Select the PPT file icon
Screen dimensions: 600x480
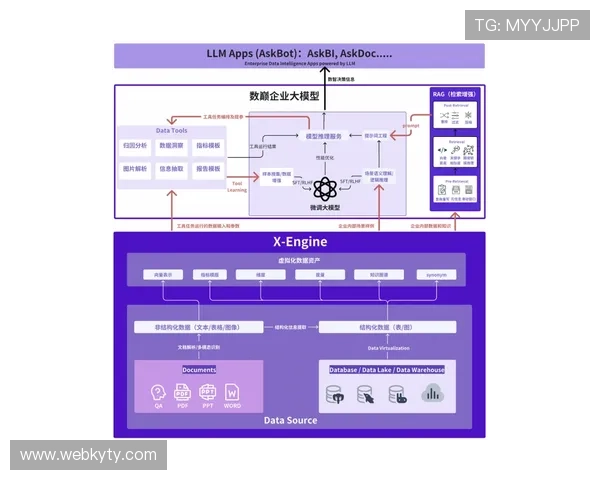208,391
